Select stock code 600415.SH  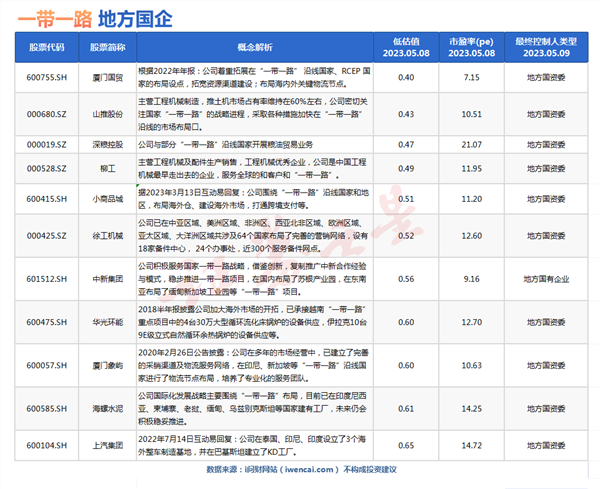click(x=47, y=199)
